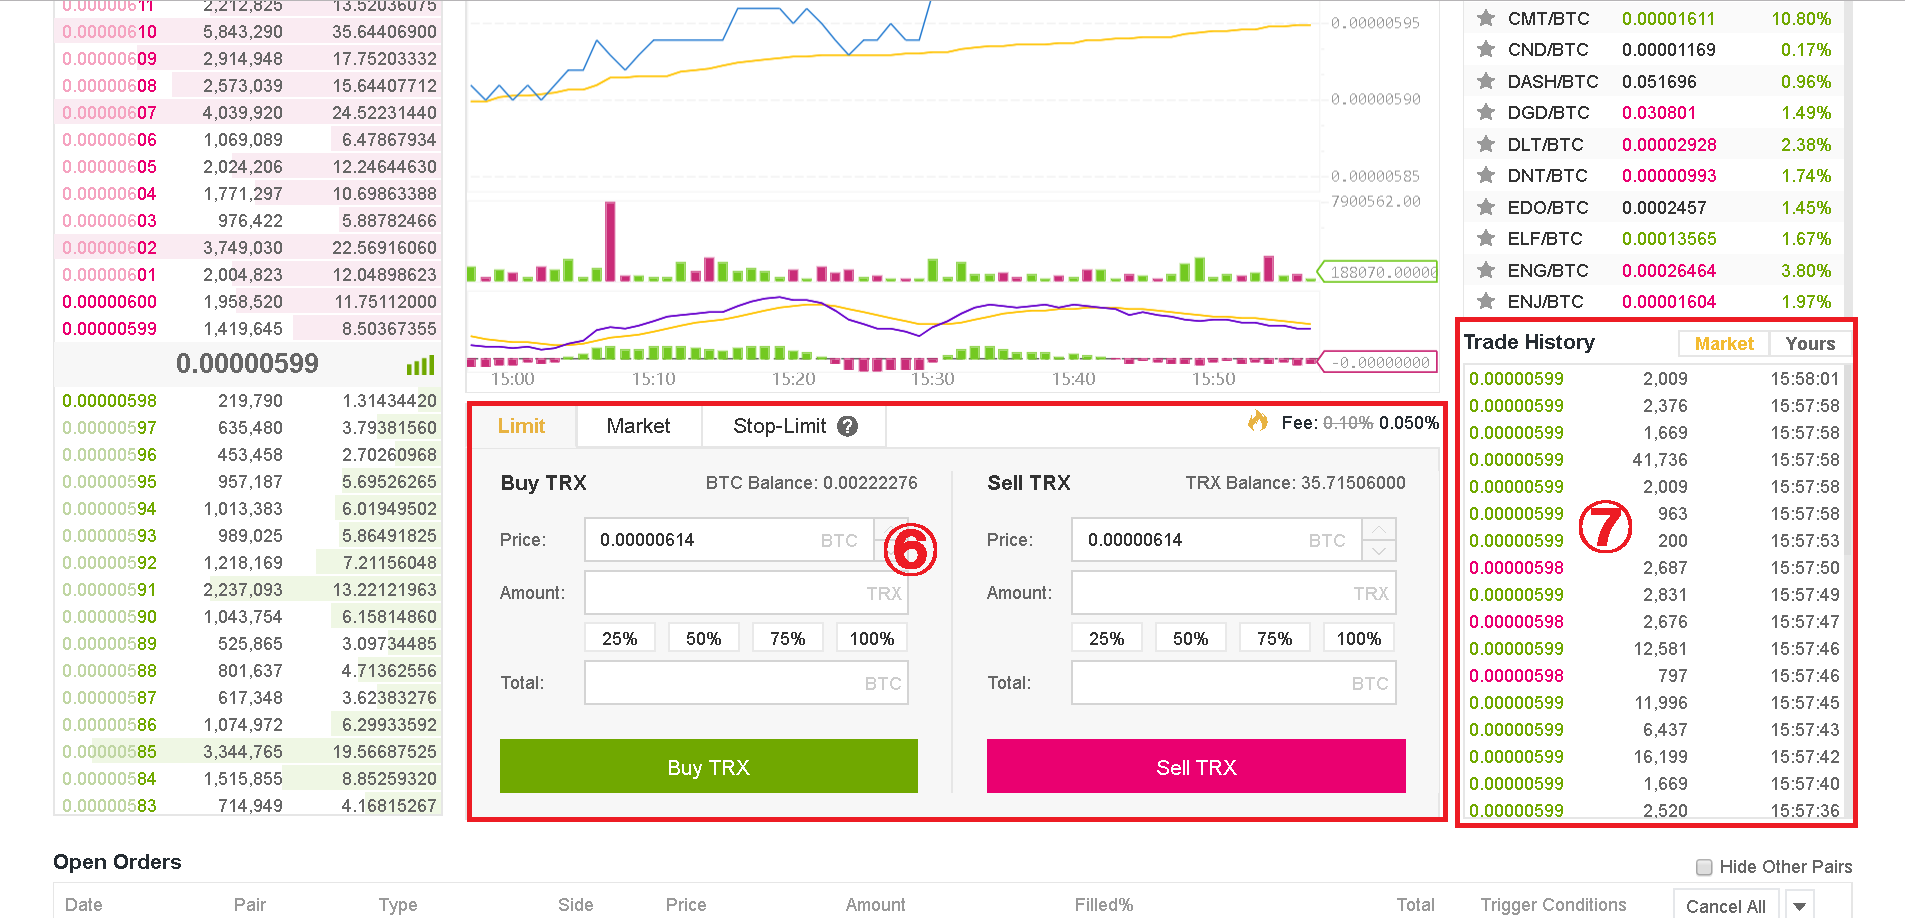Click the Cancel All button
This screenshot has height=918, width=1905.
coord(1726,905)
